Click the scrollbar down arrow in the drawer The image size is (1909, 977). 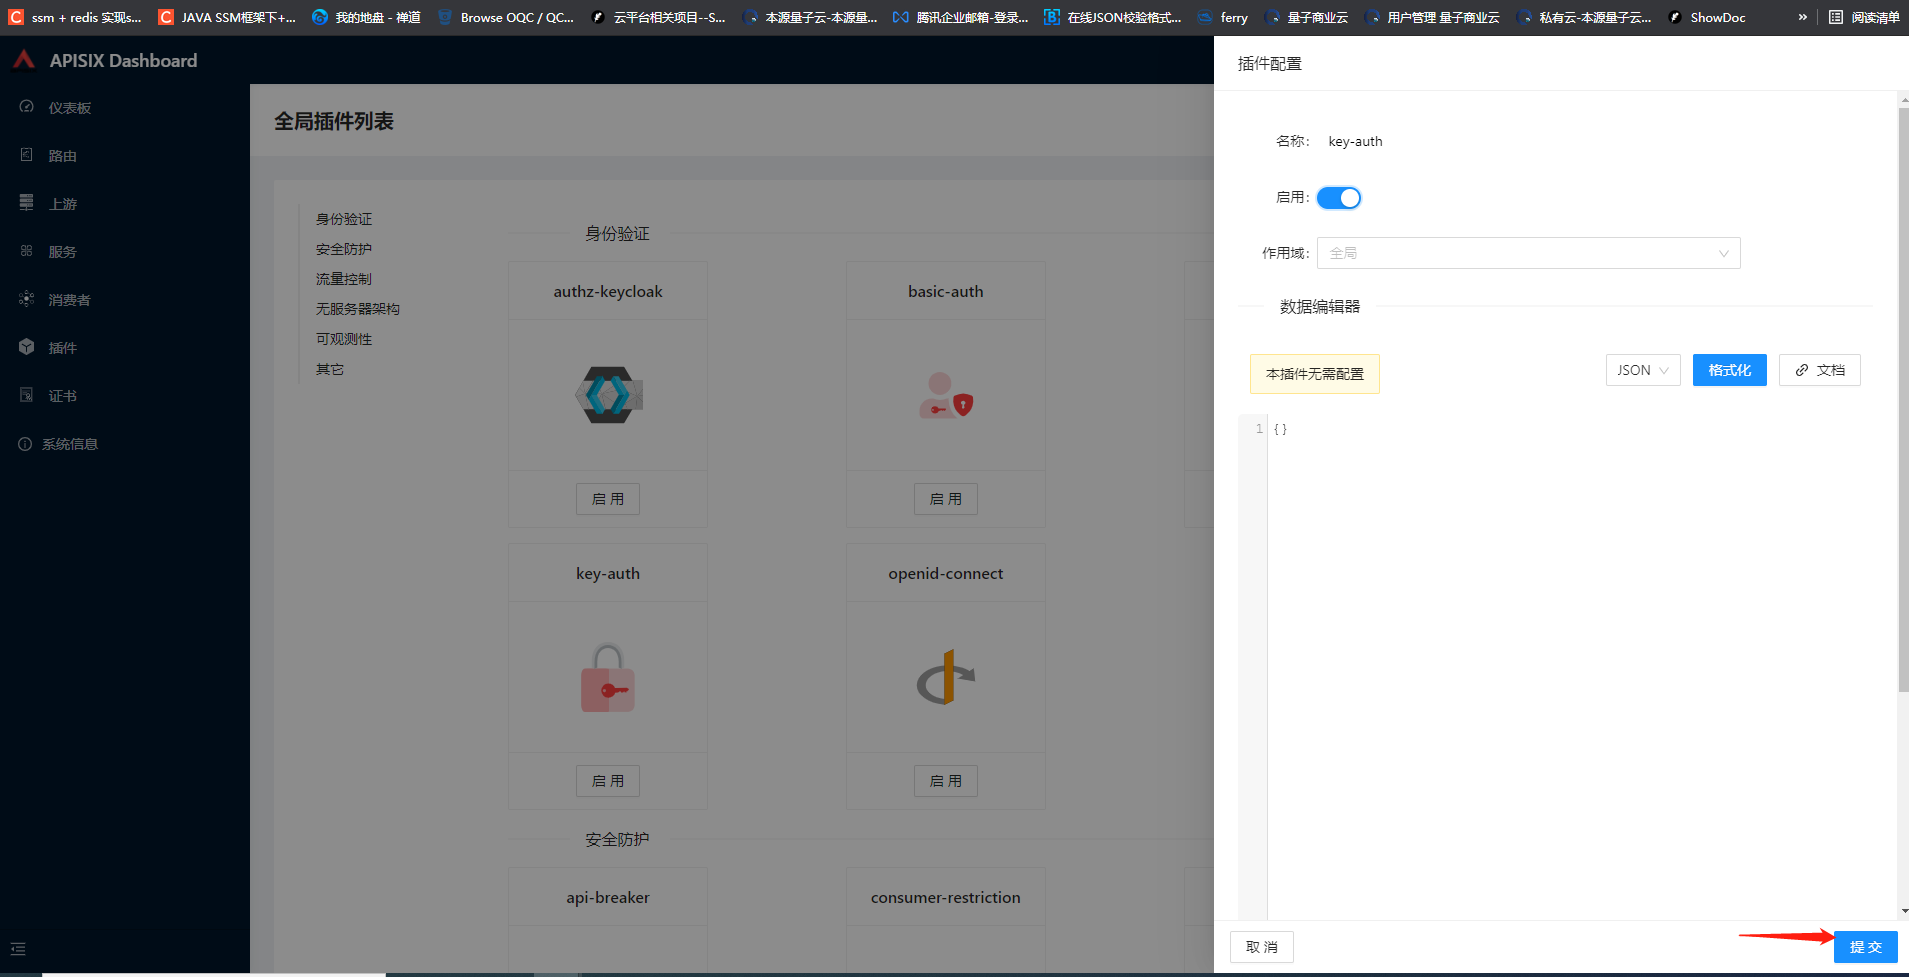1904,911
